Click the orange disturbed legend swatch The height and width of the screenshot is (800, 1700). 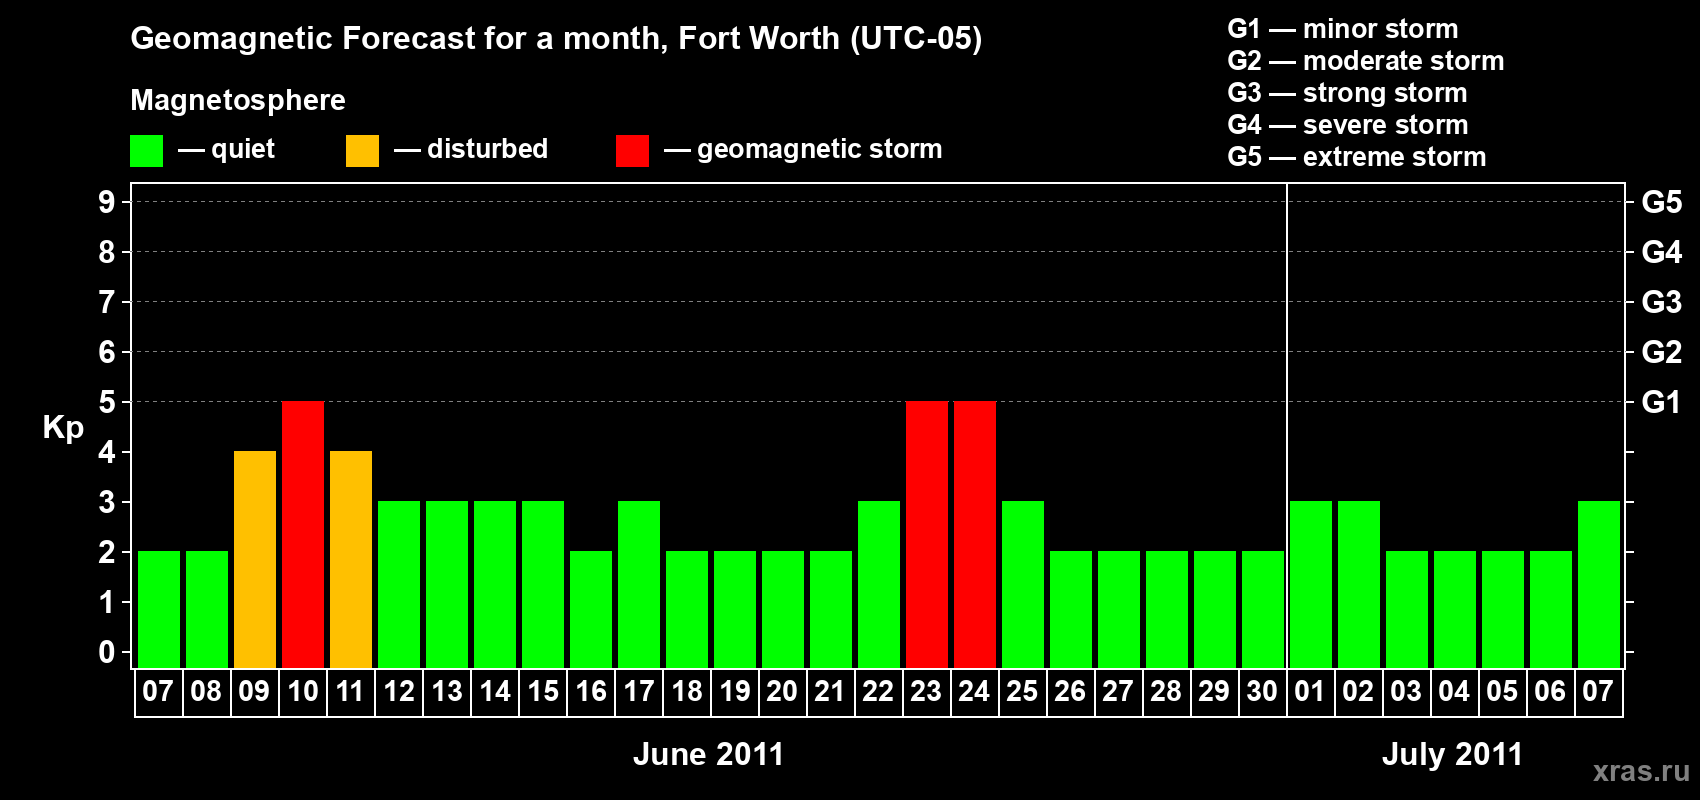click(362, 151)
